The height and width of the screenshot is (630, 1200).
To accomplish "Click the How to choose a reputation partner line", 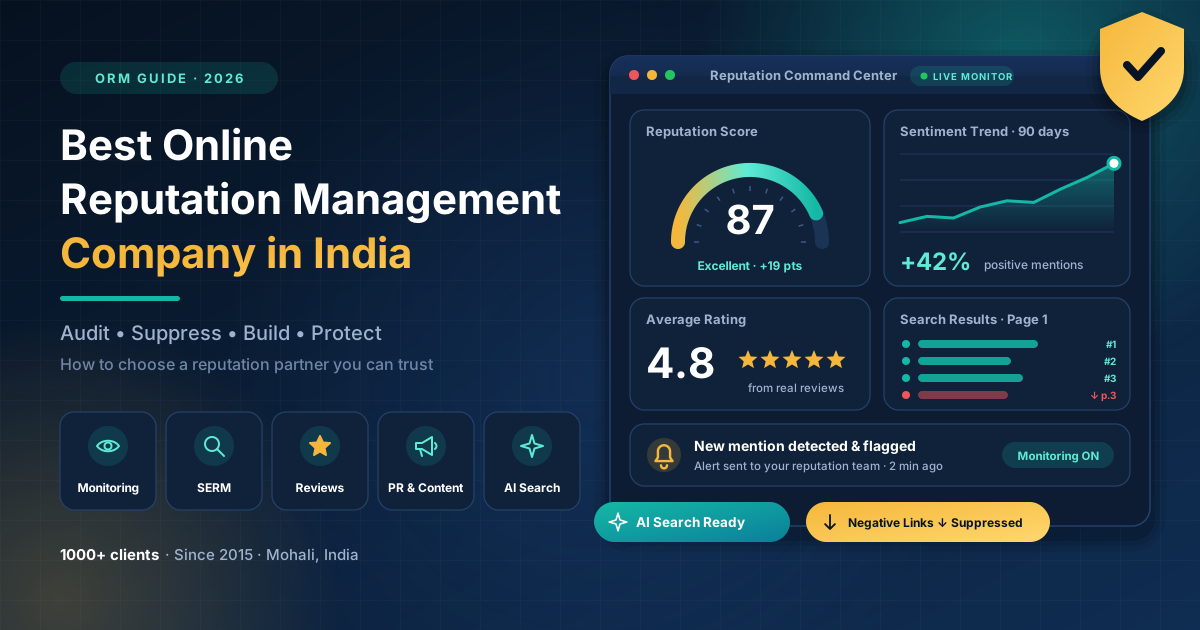I will point(247,365).
